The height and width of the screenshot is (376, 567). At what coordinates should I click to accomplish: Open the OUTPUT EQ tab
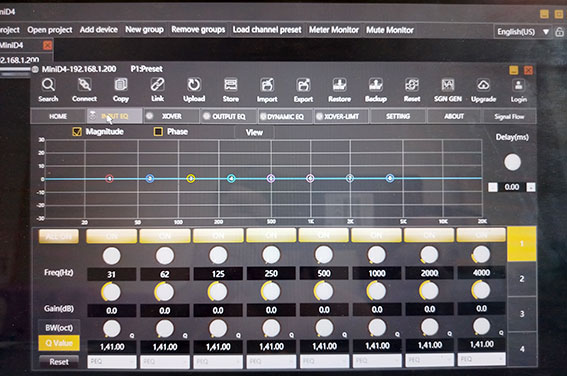coord(229,116)
